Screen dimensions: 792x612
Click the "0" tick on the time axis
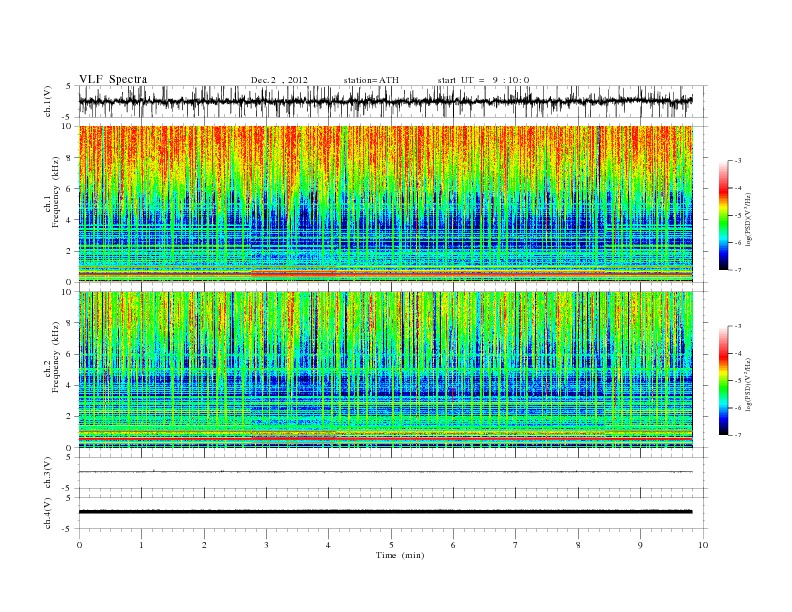coord(79,545)
